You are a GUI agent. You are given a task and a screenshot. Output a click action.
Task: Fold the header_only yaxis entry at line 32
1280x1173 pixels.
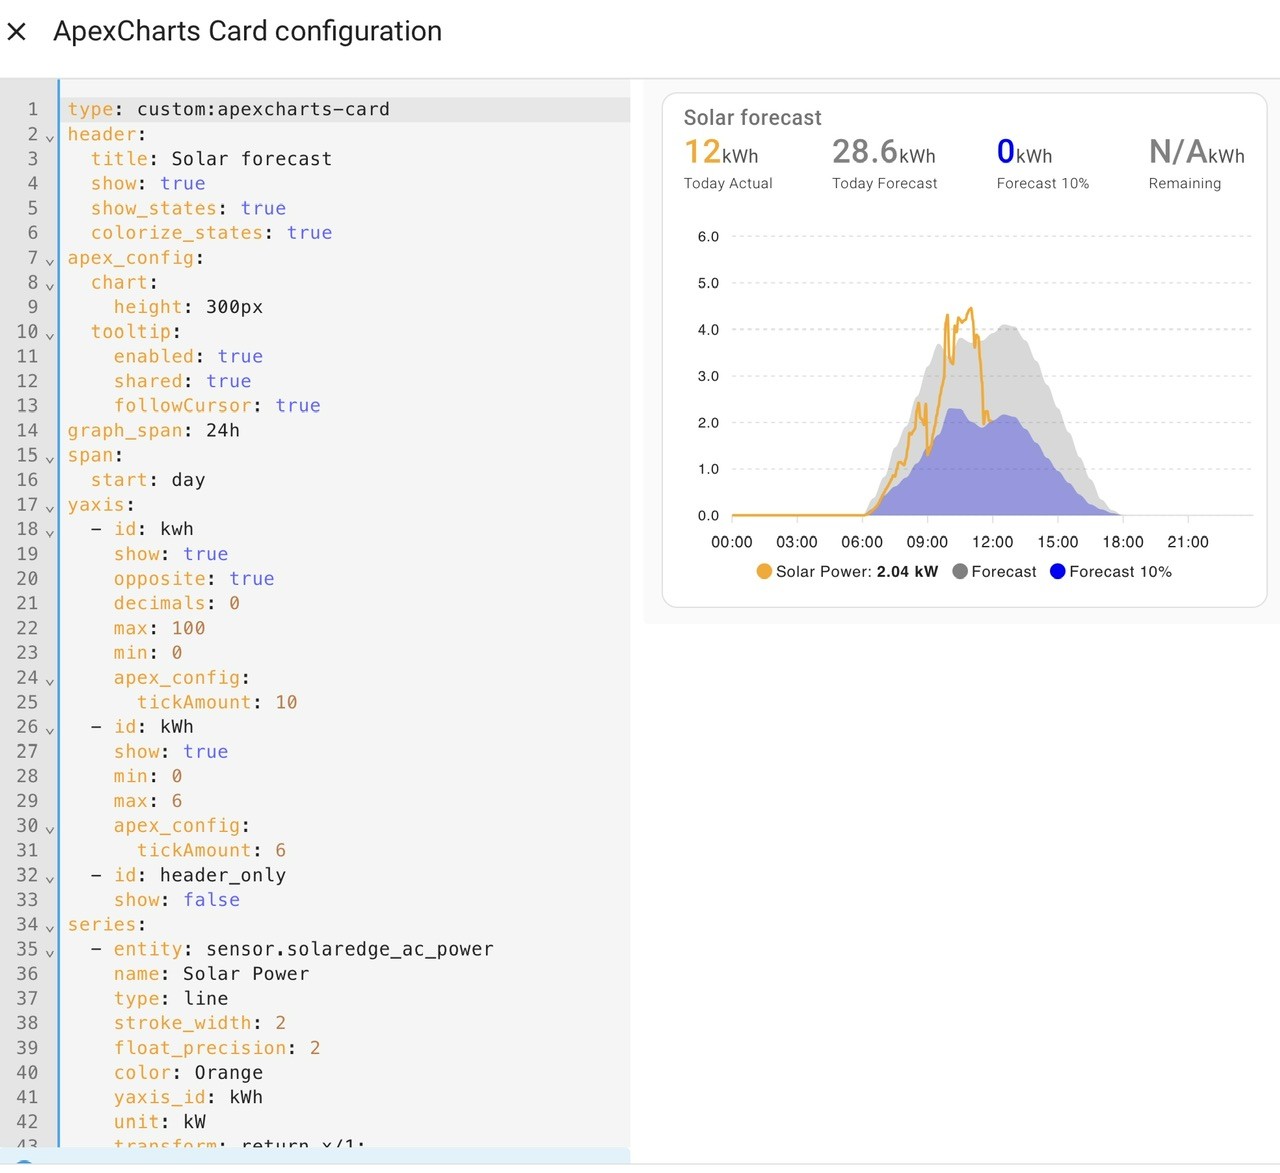(x=50, y=879)
